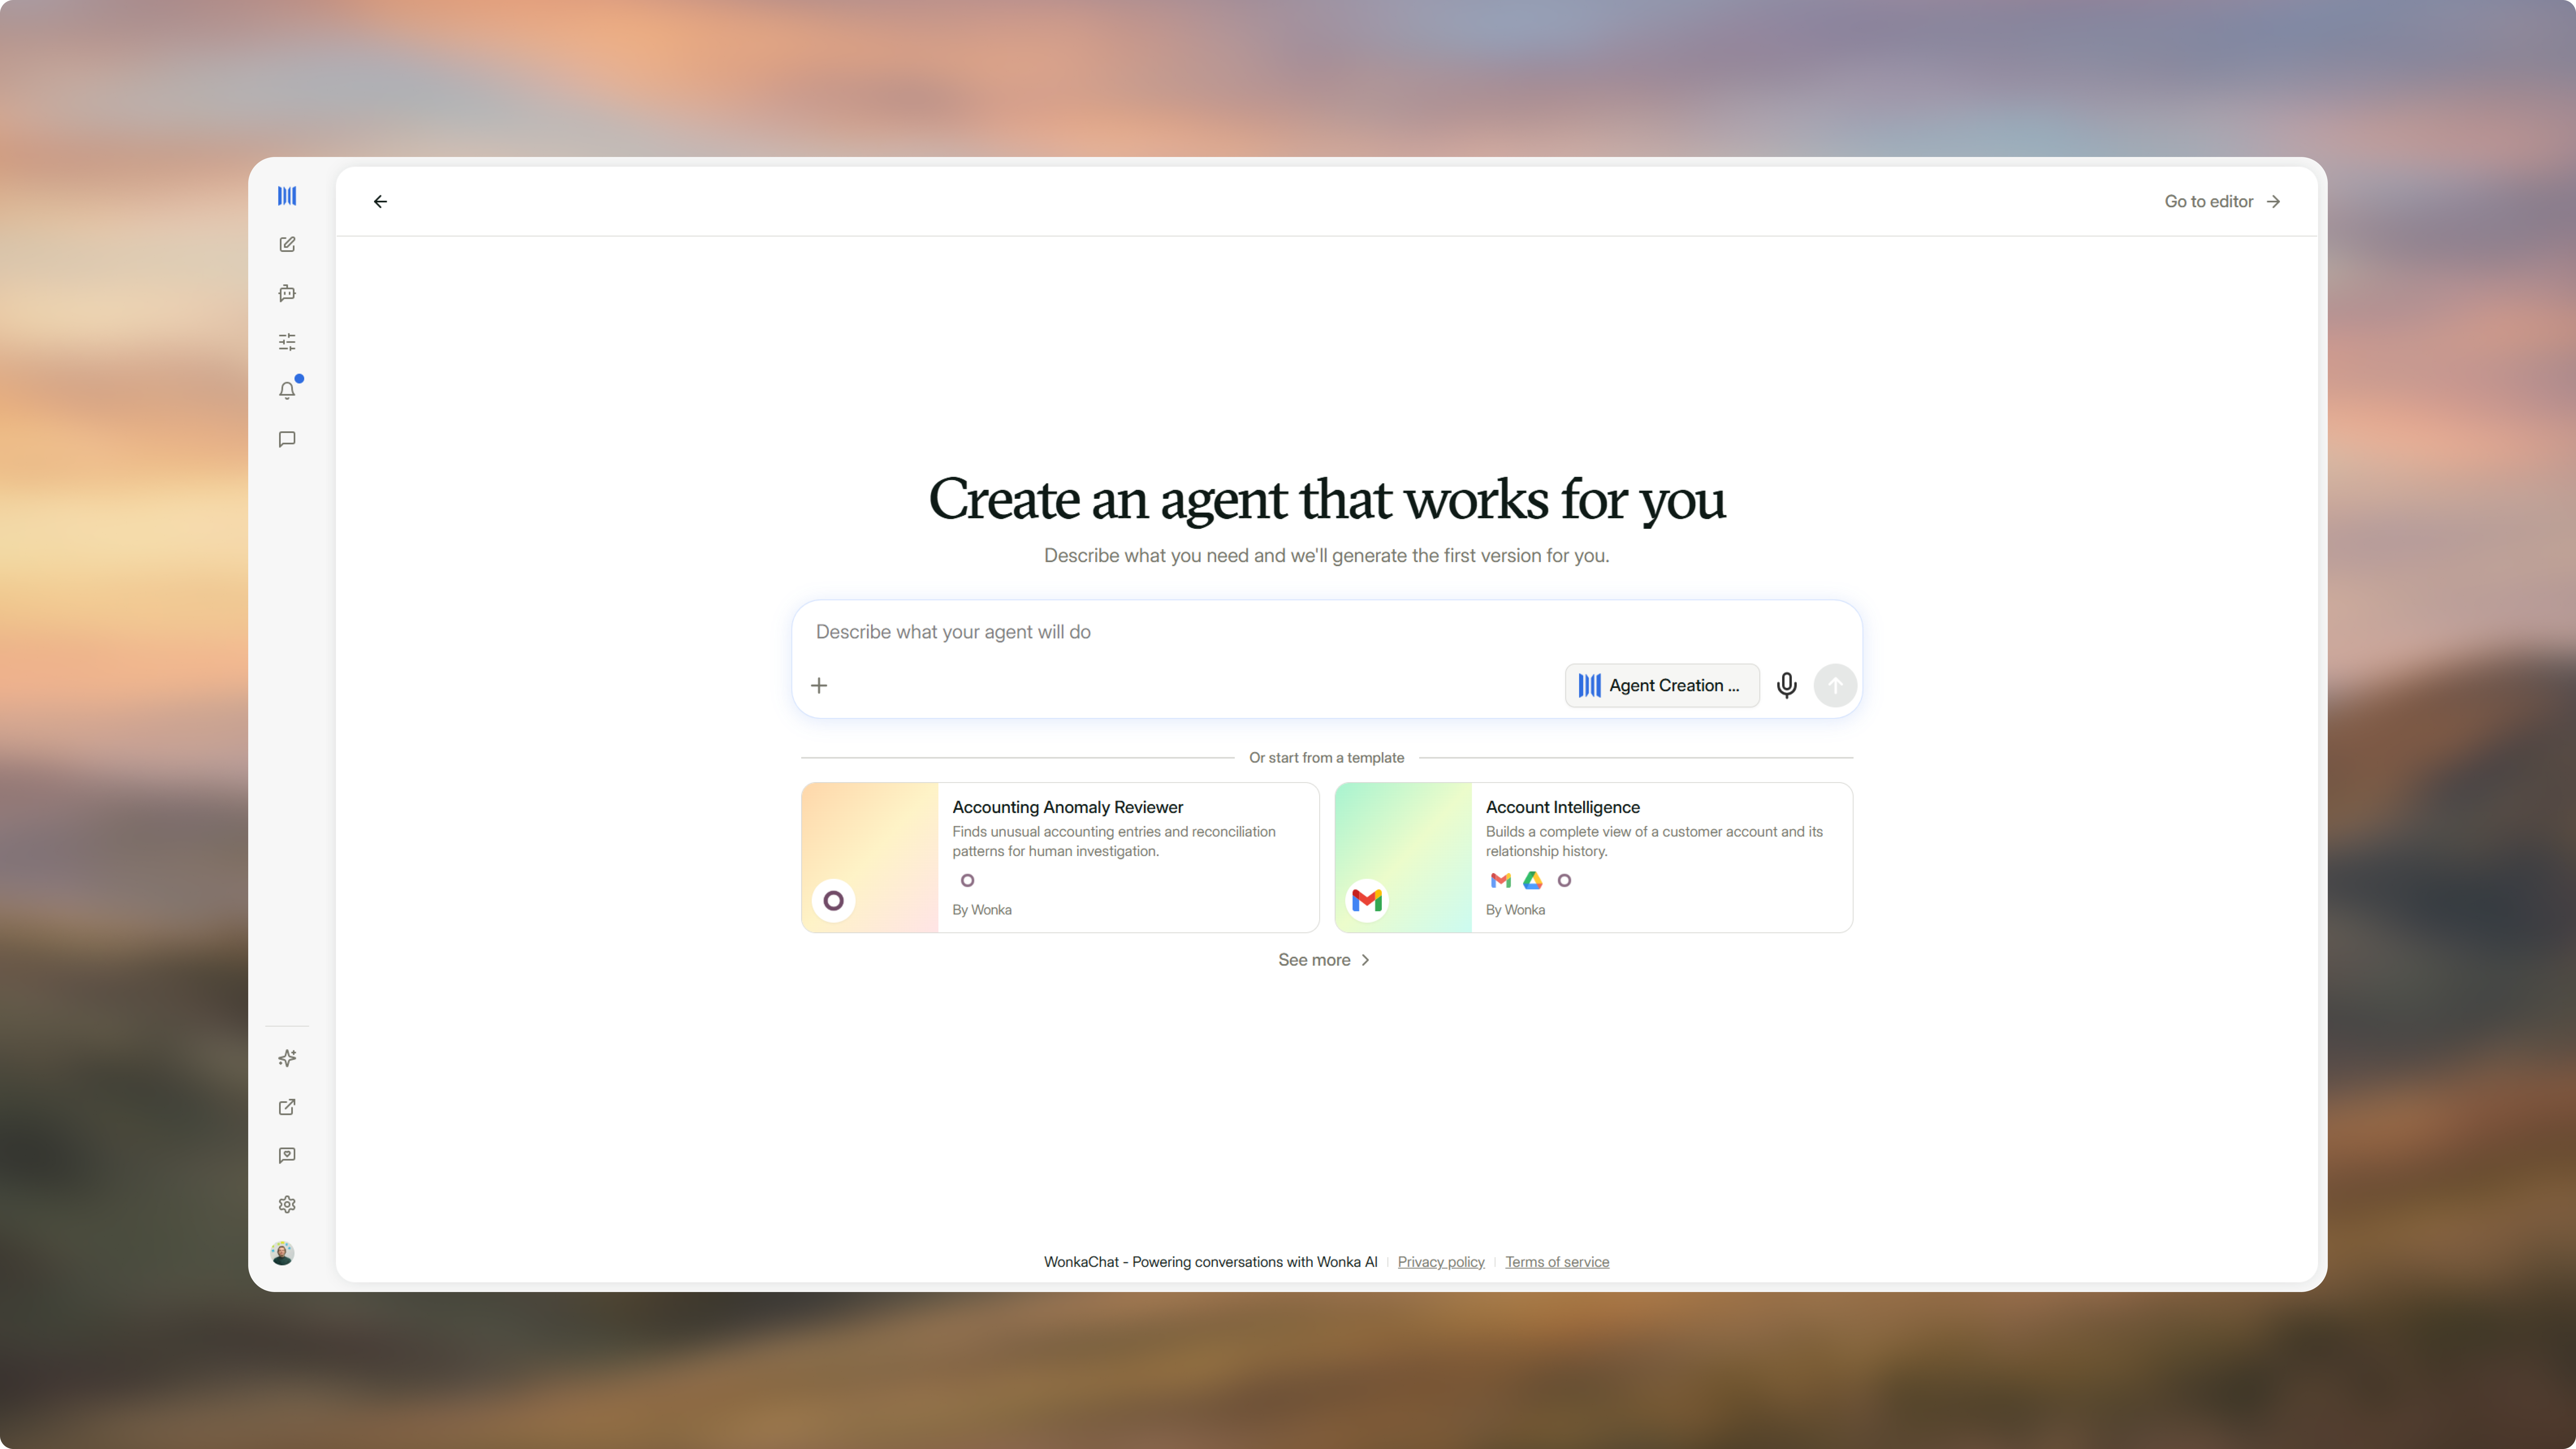
Task: Go back with the left arrow
Action: (x=380, y=202)
